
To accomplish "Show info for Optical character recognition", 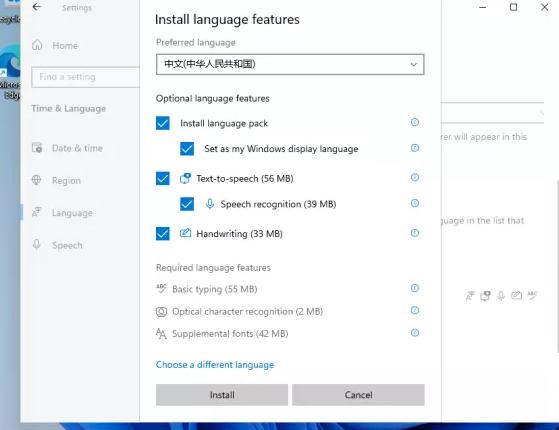I will point(415,311).
